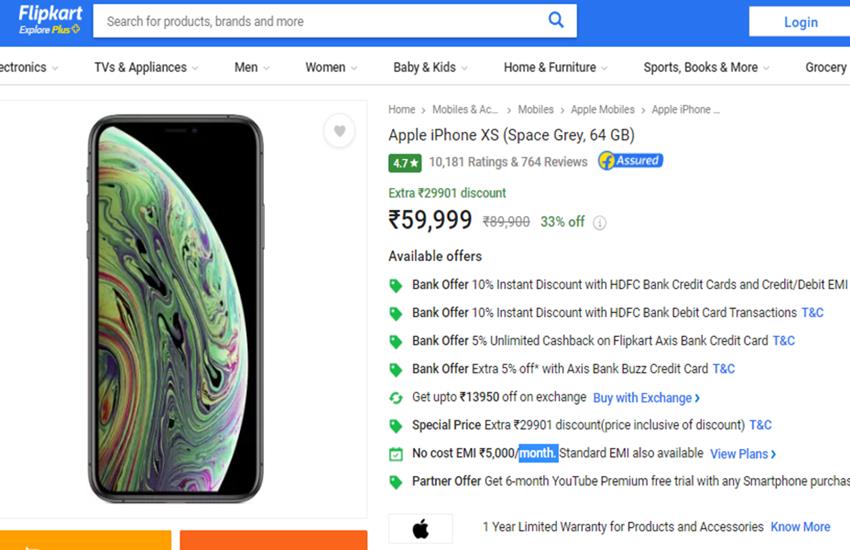
Task: Click the green 4.7 star rating badge
Action: [x=405, y=162]
